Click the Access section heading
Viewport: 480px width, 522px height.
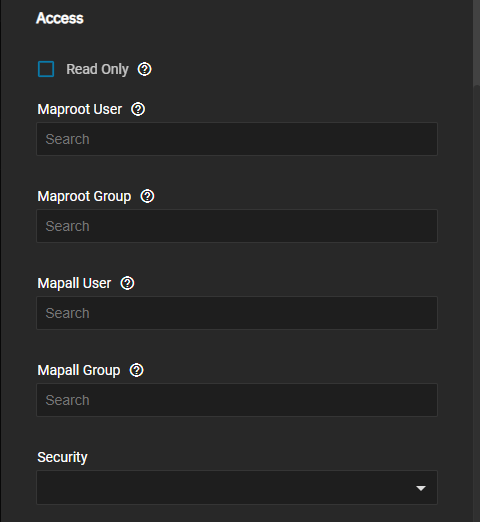pos(60,18)
